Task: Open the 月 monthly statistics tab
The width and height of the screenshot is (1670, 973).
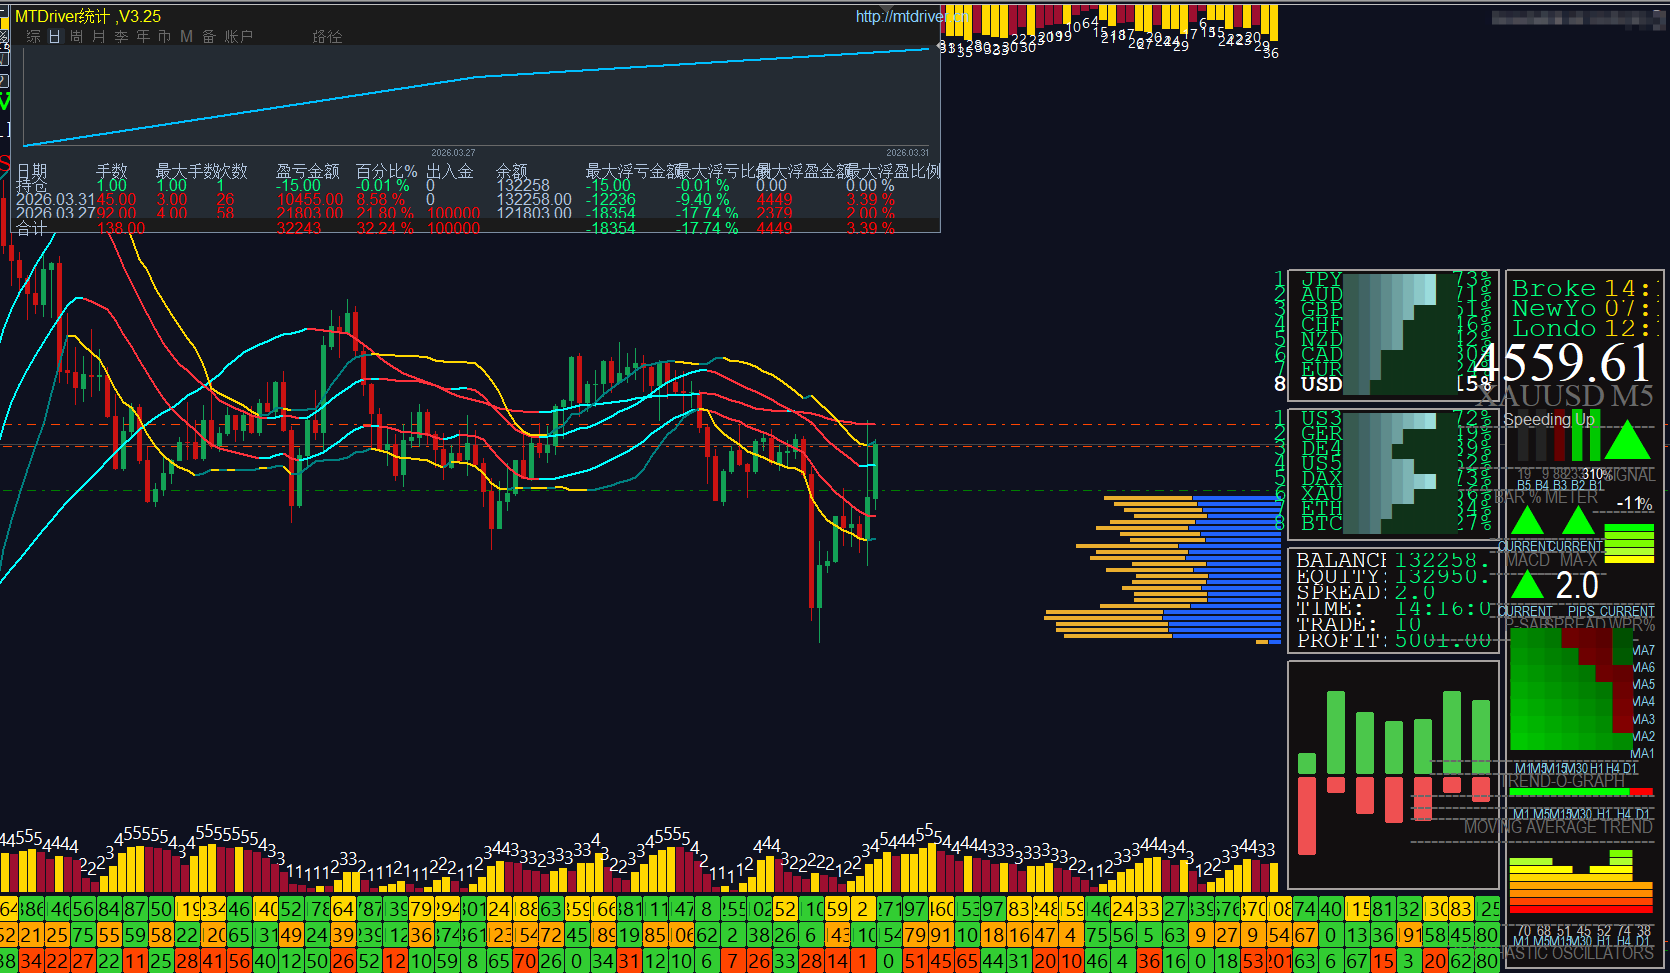Action: pos(99,37)
